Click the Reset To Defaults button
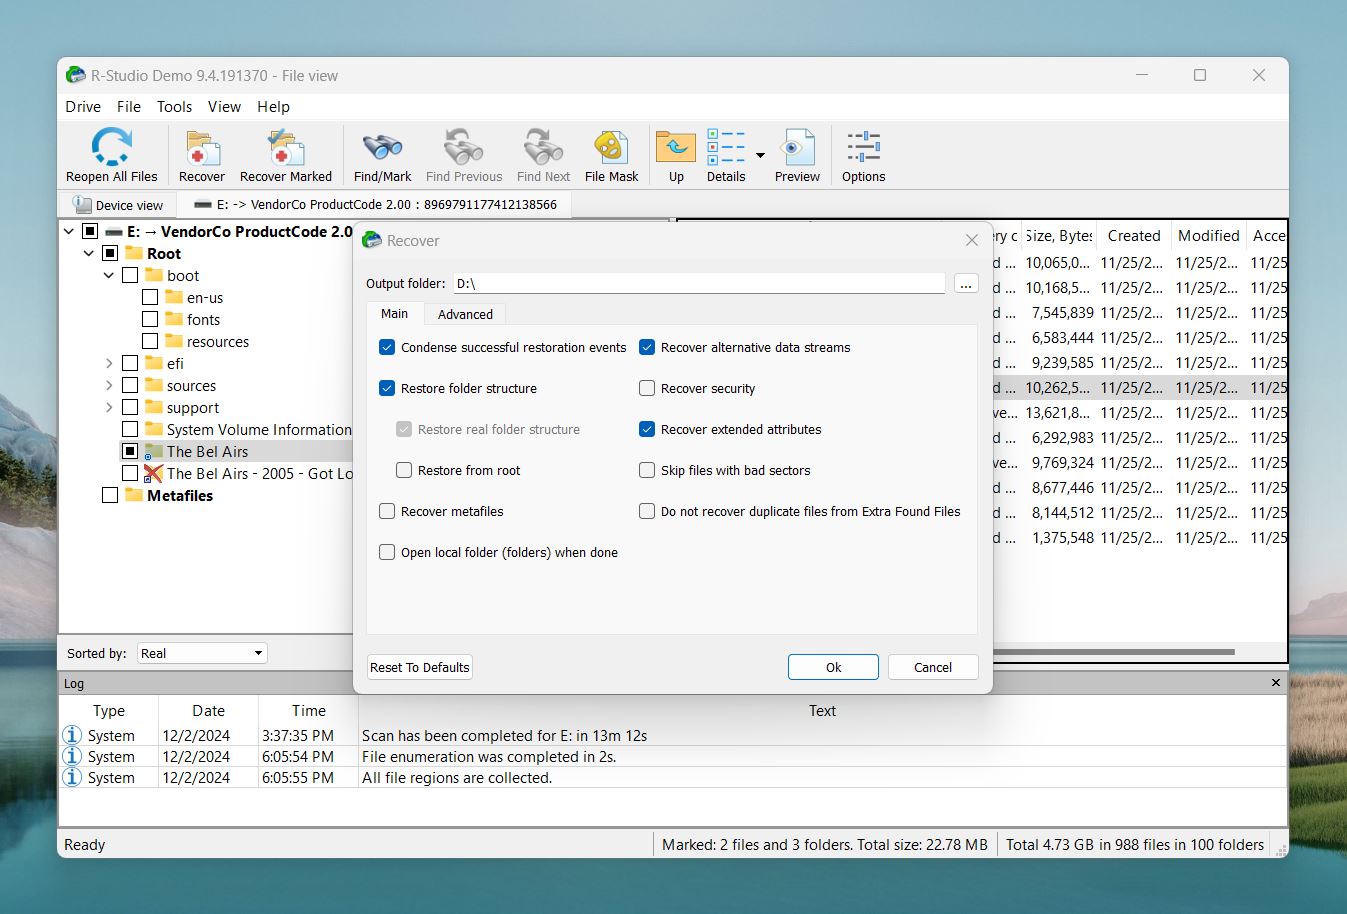 [x=420, y=667]
